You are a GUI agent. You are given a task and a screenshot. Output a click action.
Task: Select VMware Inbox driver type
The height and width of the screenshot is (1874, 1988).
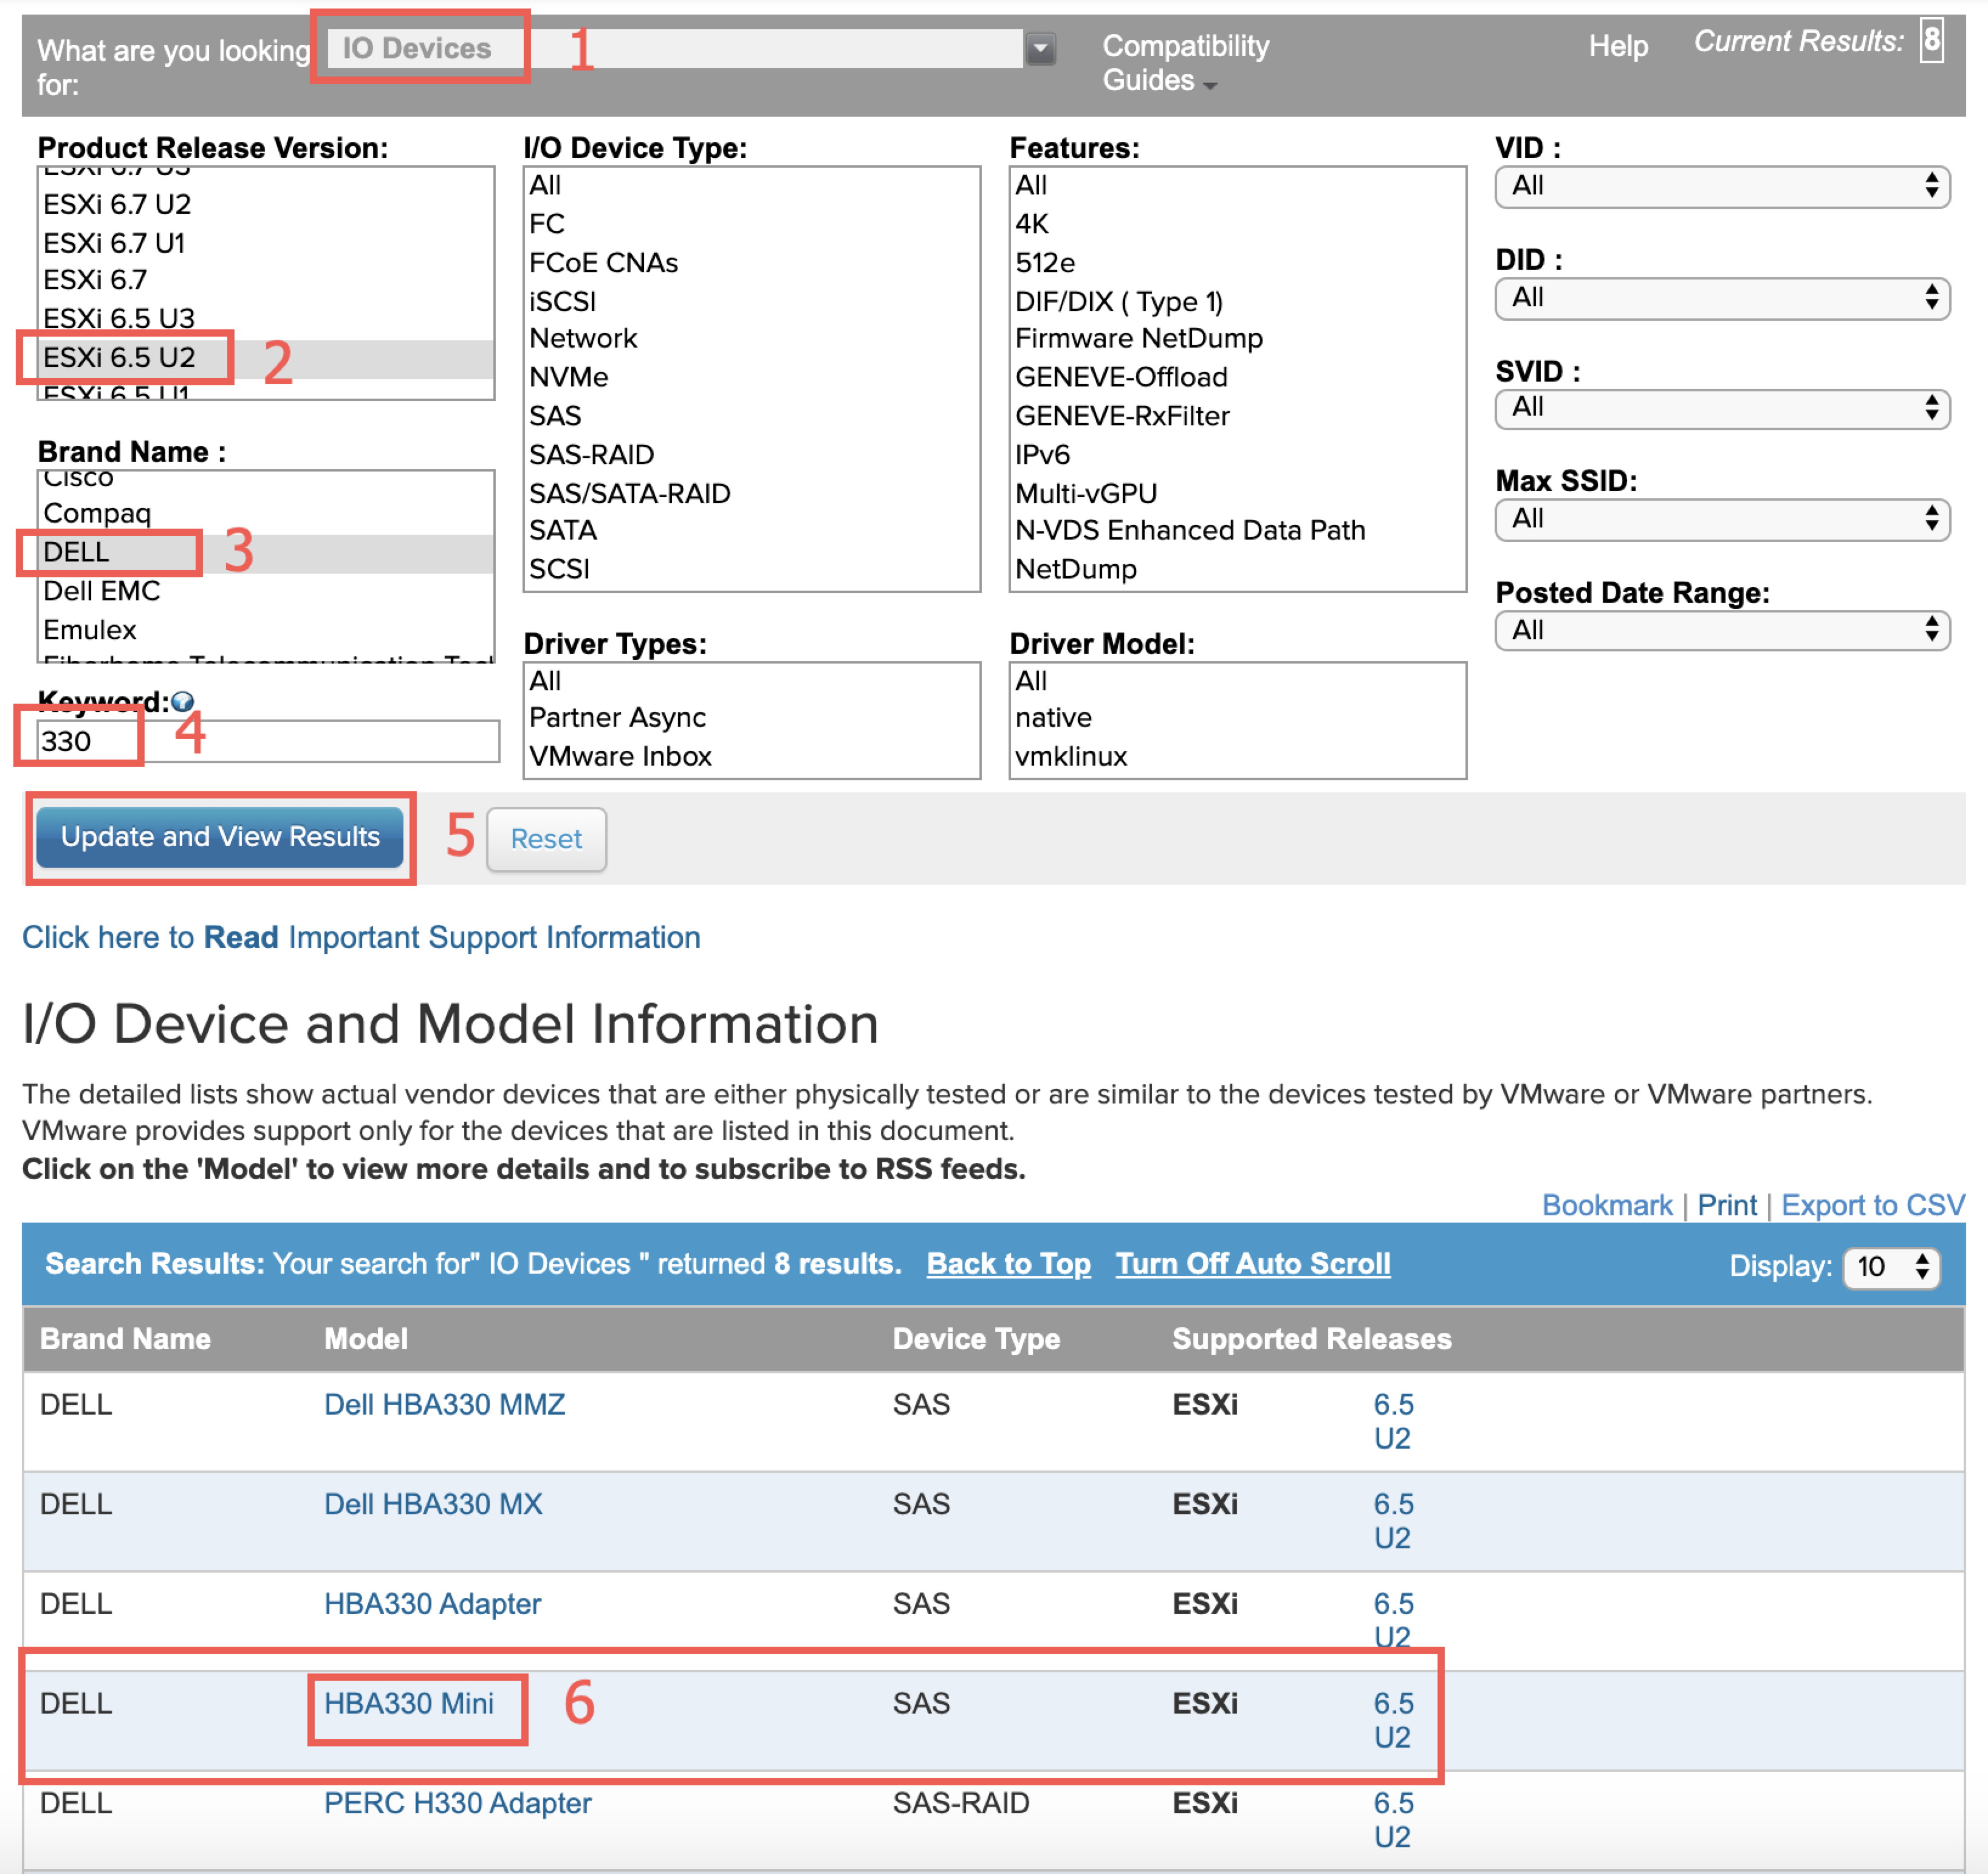[751, 757]
